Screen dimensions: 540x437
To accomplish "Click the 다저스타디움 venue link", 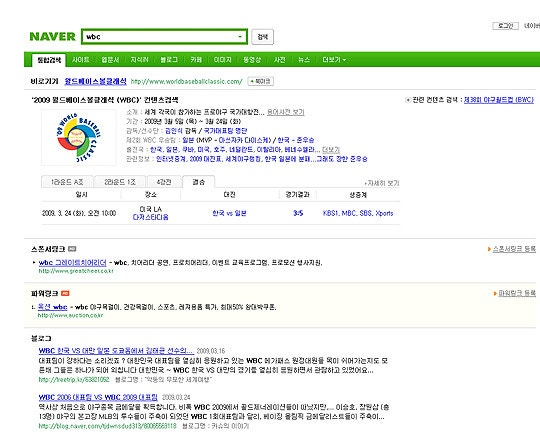I will [x=150, y=217].
